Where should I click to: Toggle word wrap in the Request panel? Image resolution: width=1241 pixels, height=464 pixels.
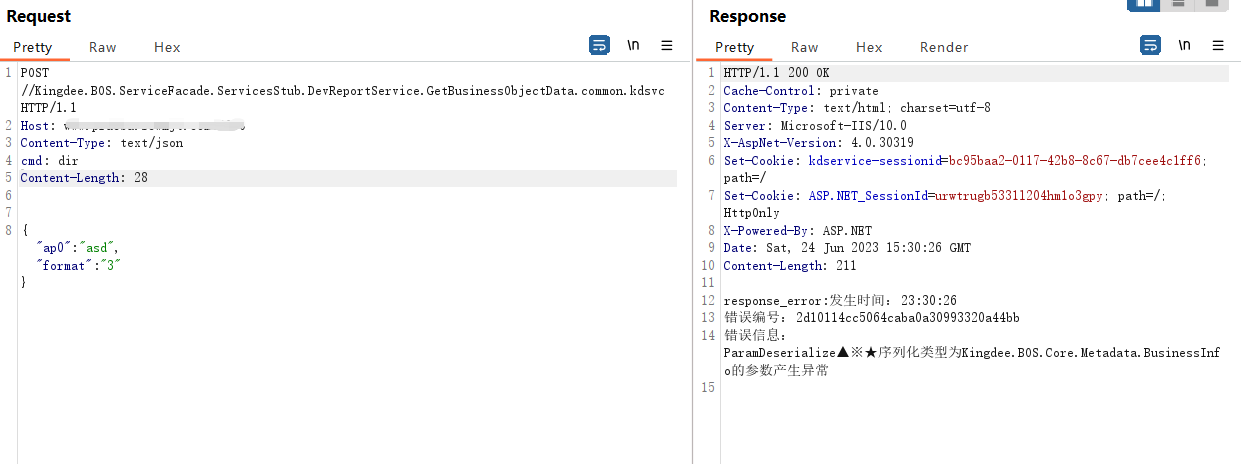click(x=599, y=45)
